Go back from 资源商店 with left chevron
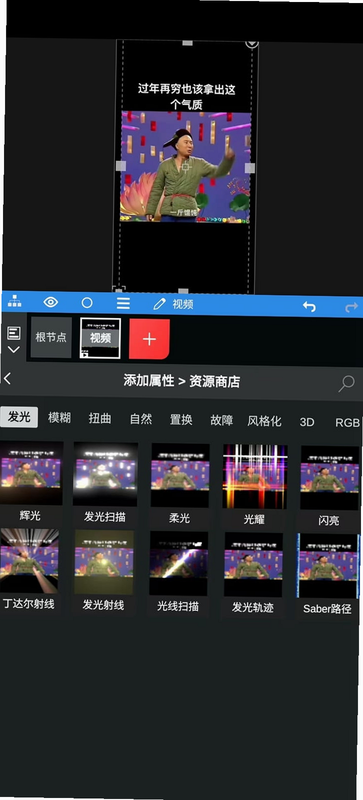The image size is (363, 800). click(7, 378)
